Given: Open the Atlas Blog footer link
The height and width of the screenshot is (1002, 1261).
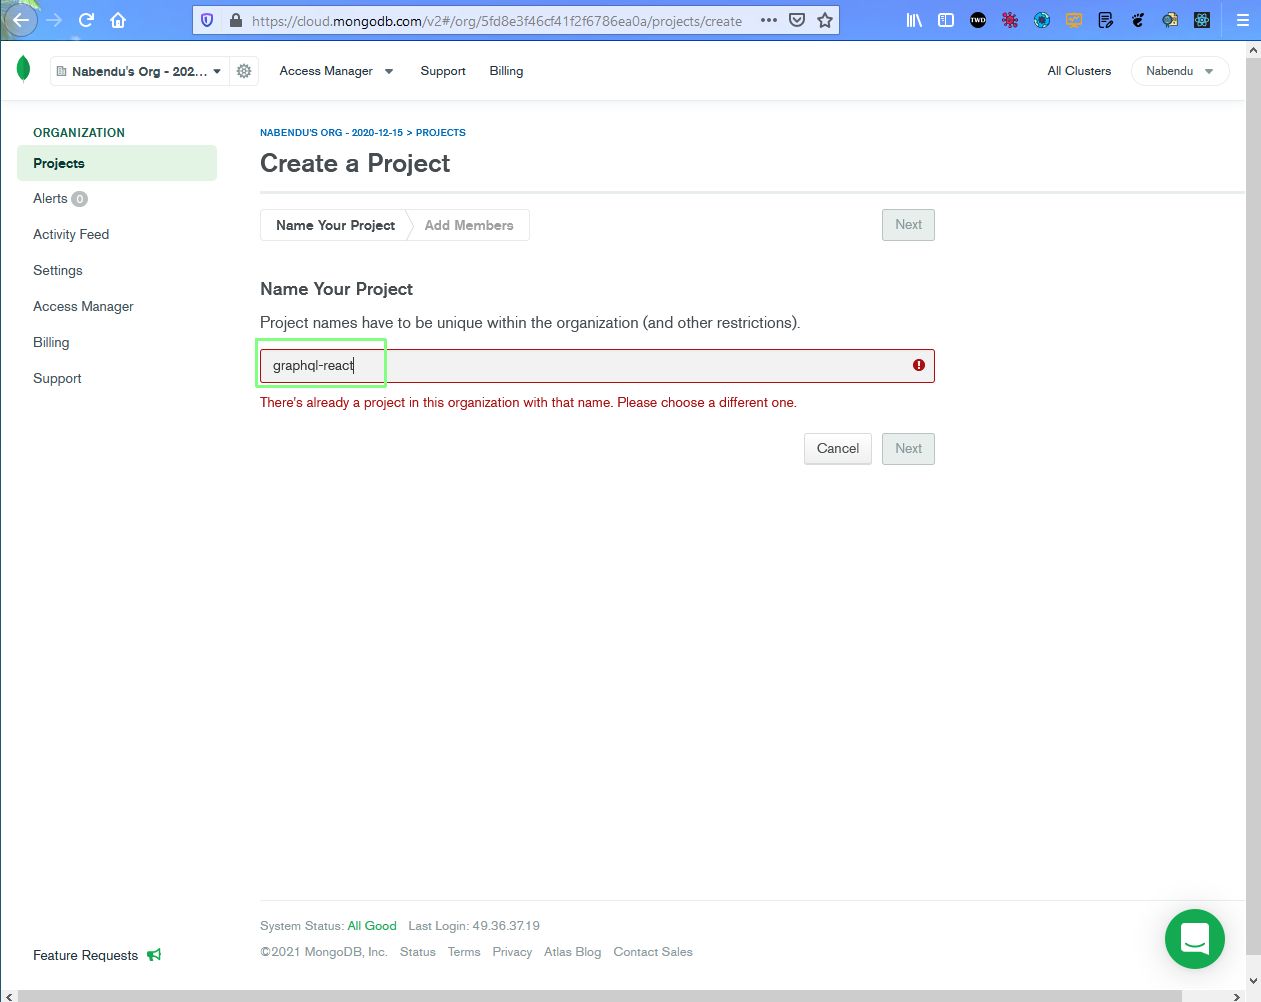Looking at the screenshot, I should click(x=573, y=952).
